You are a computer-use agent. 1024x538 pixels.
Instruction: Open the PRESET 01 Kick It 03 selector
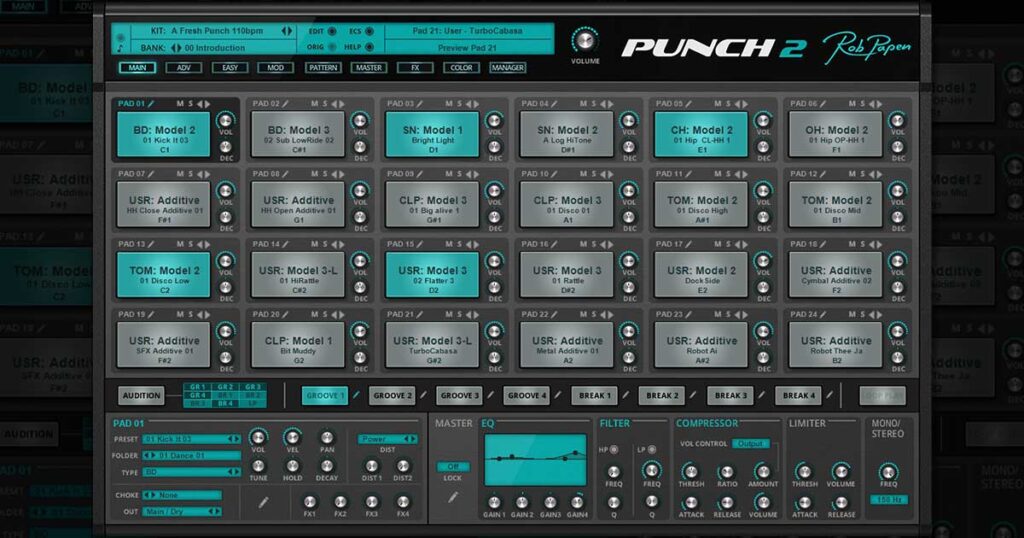pyautogui.click(x=192, y=439)
